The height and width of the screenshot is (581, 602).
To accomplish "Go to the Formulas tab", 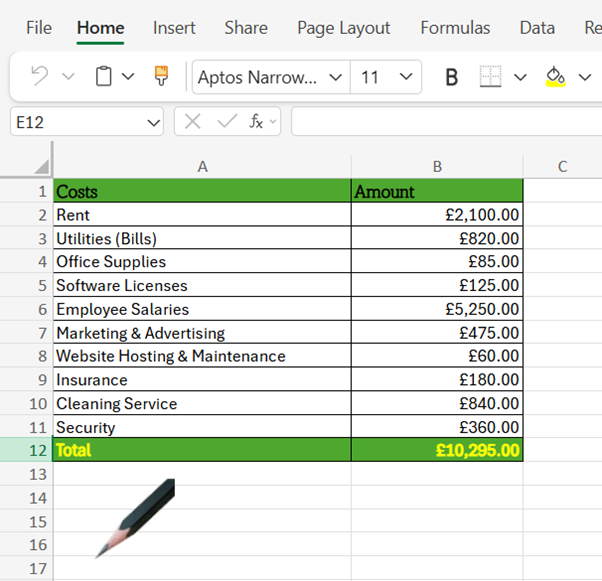I will pos(455,28).
